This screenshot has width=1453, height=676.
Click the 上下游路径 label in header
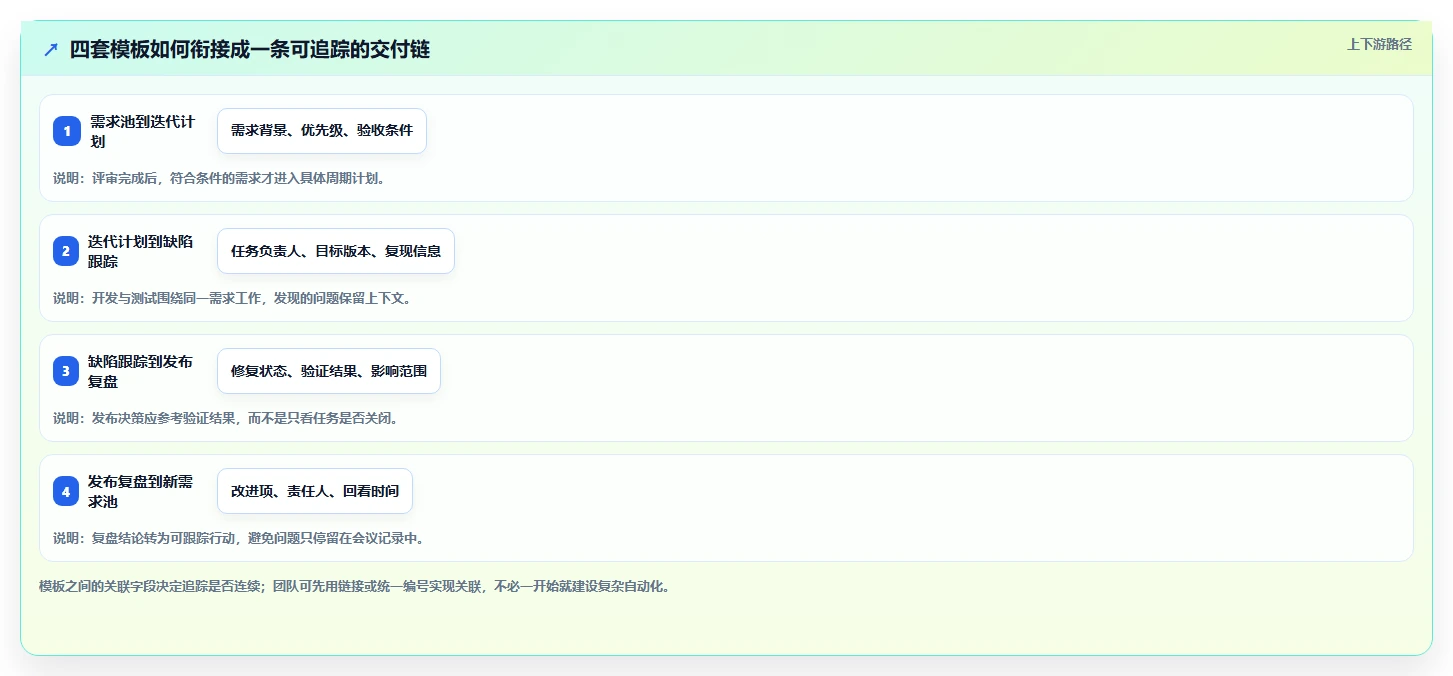click(x=1379, y=44)
